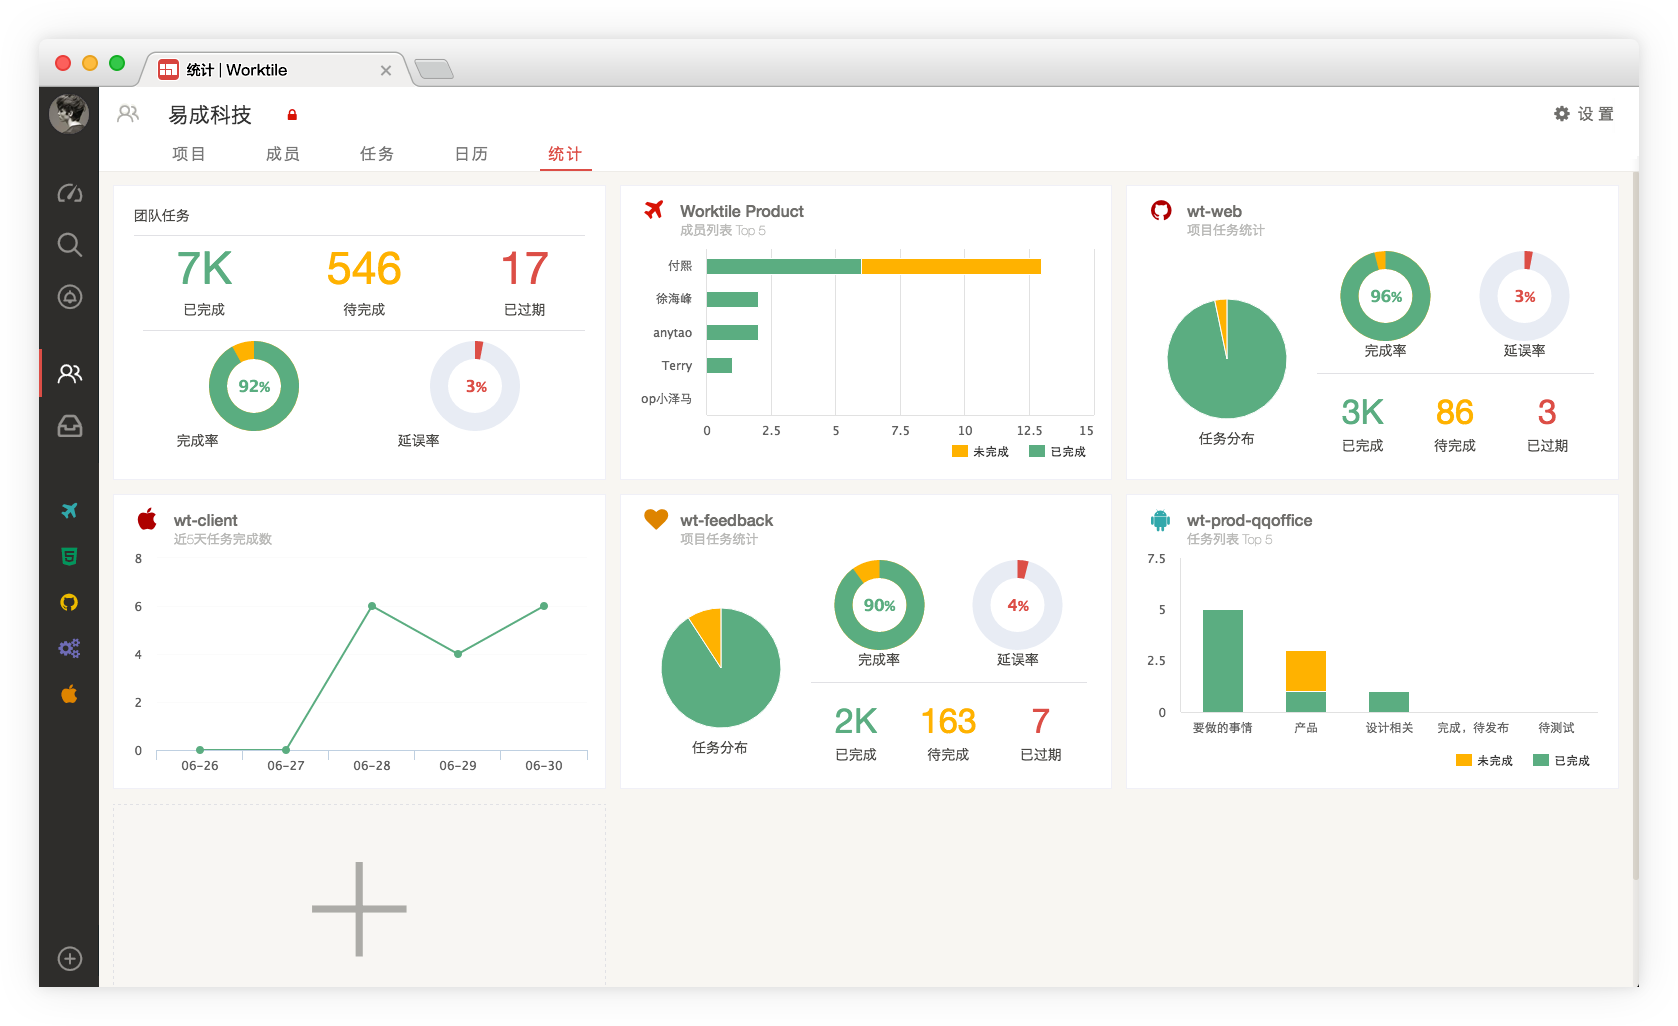Viewport: 1678px width, 1026px height.
Task: Toggle 未完成 legend swatch in Worktile Product chart
Action: [960, 451]
